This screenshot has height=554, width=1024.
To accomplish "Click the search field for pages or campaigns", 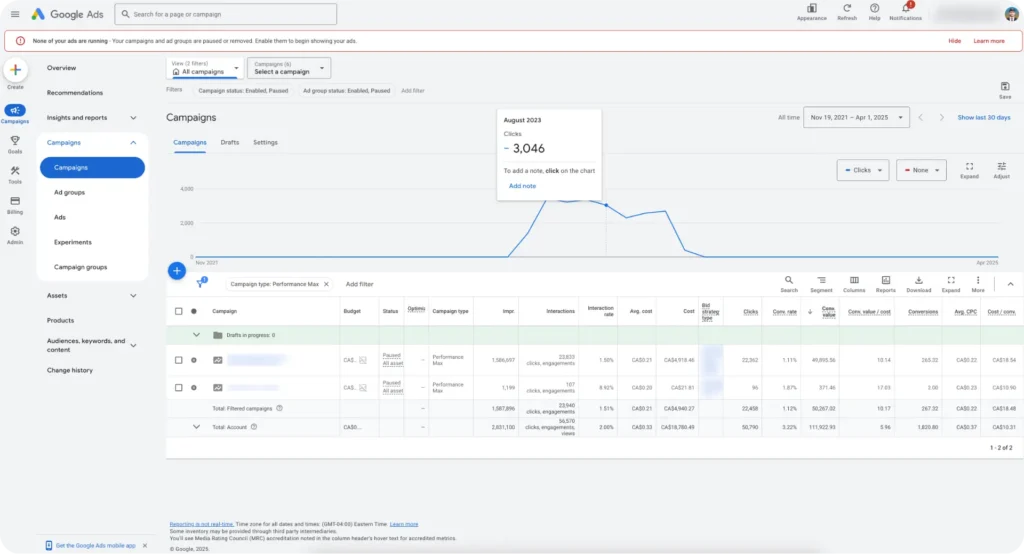I will [225, 14].
